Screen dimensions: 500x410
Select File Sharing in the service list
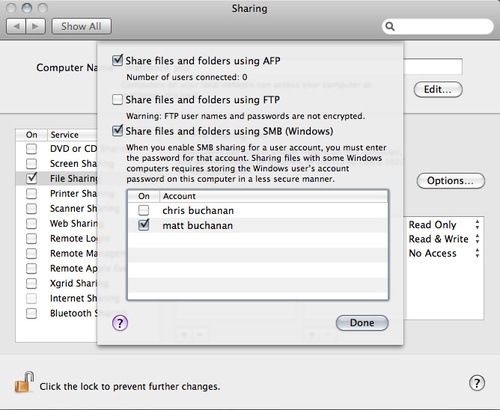(57, 179)
